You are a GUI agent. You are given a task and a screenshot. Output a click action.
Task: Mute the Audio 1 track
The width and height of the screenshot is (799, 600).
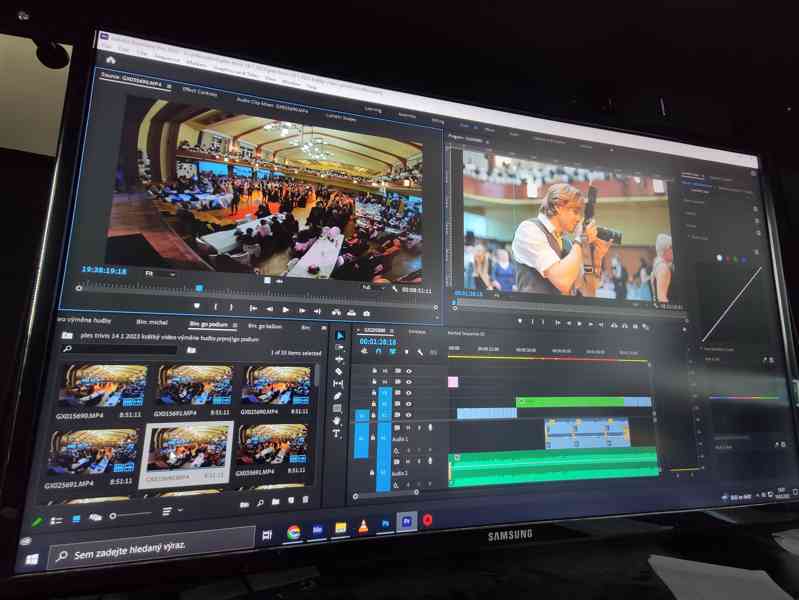click(408, 428)
